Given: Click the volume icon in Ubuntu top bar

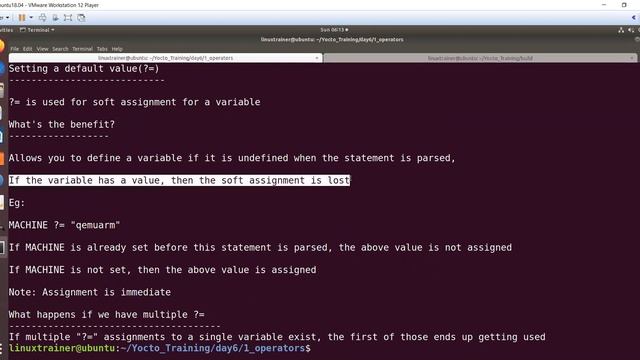Looking at the screenshot, I should coord(631,30).
